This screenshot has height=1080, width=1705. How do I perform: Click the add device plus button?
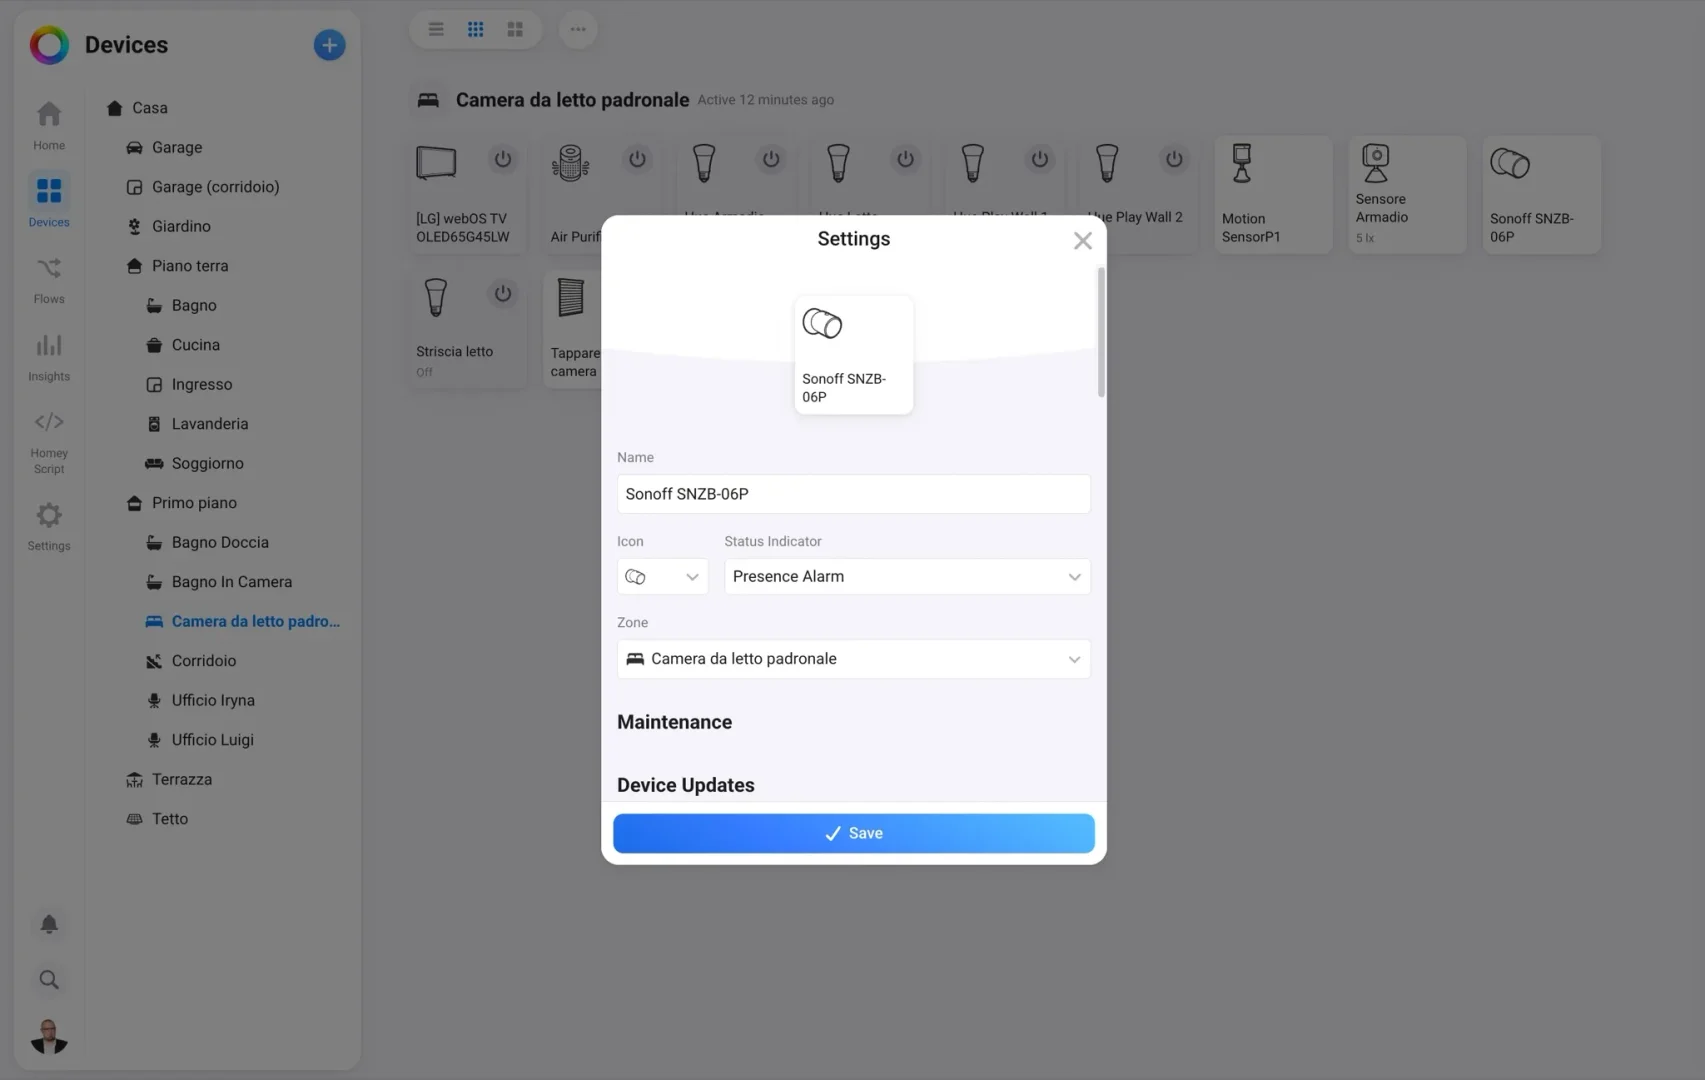click(x=329, y=45)
